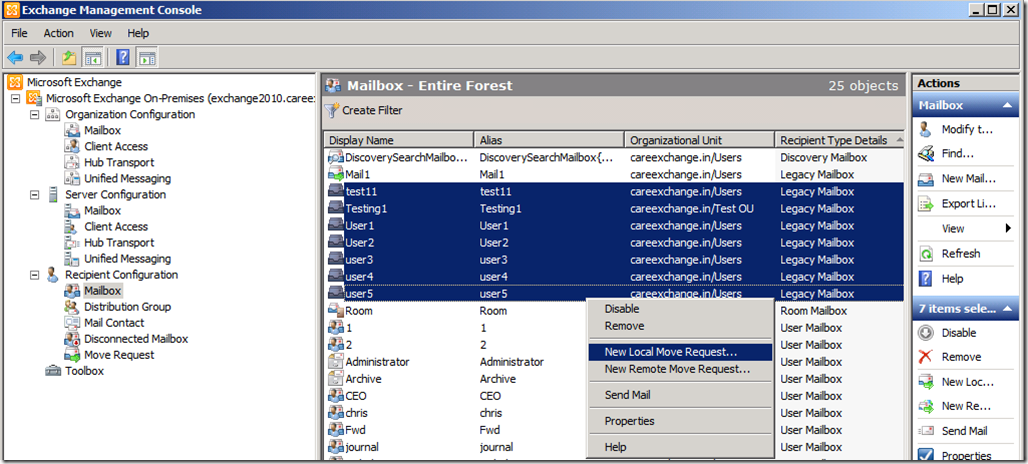The height and width of the screenshot is (464, 1028).
Task: Collapse the Server Configuration node
Action: (x=34, y=195)
